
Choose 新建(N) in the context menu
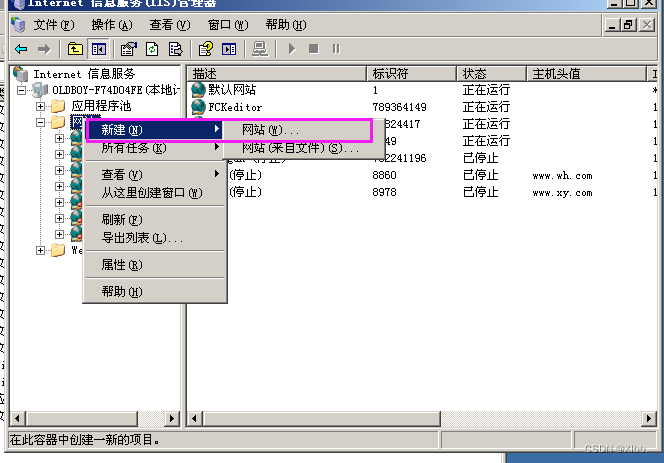pyautogui.click(x=155, y=130)
